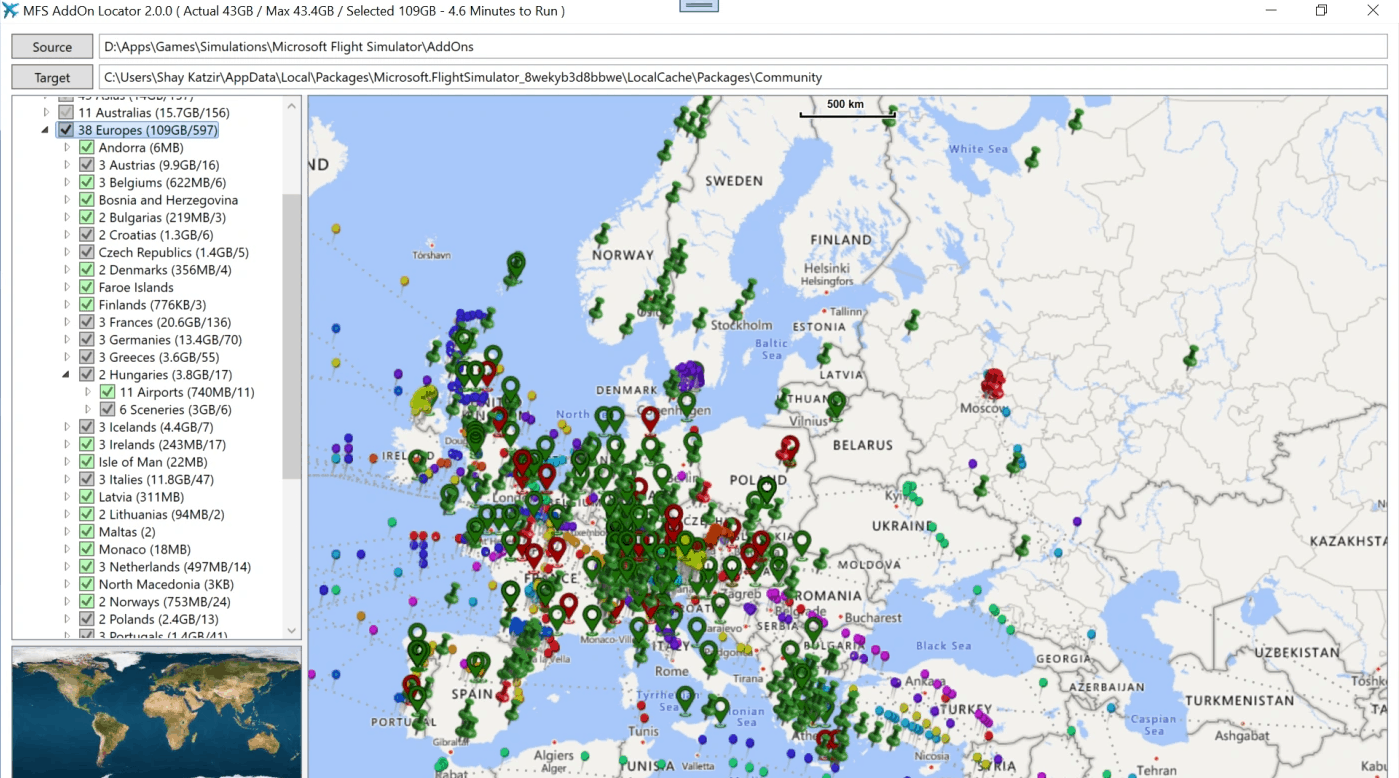Expand the 11 Australias tree node
The width and height of the screenshot is (1399, 778).
46,113
